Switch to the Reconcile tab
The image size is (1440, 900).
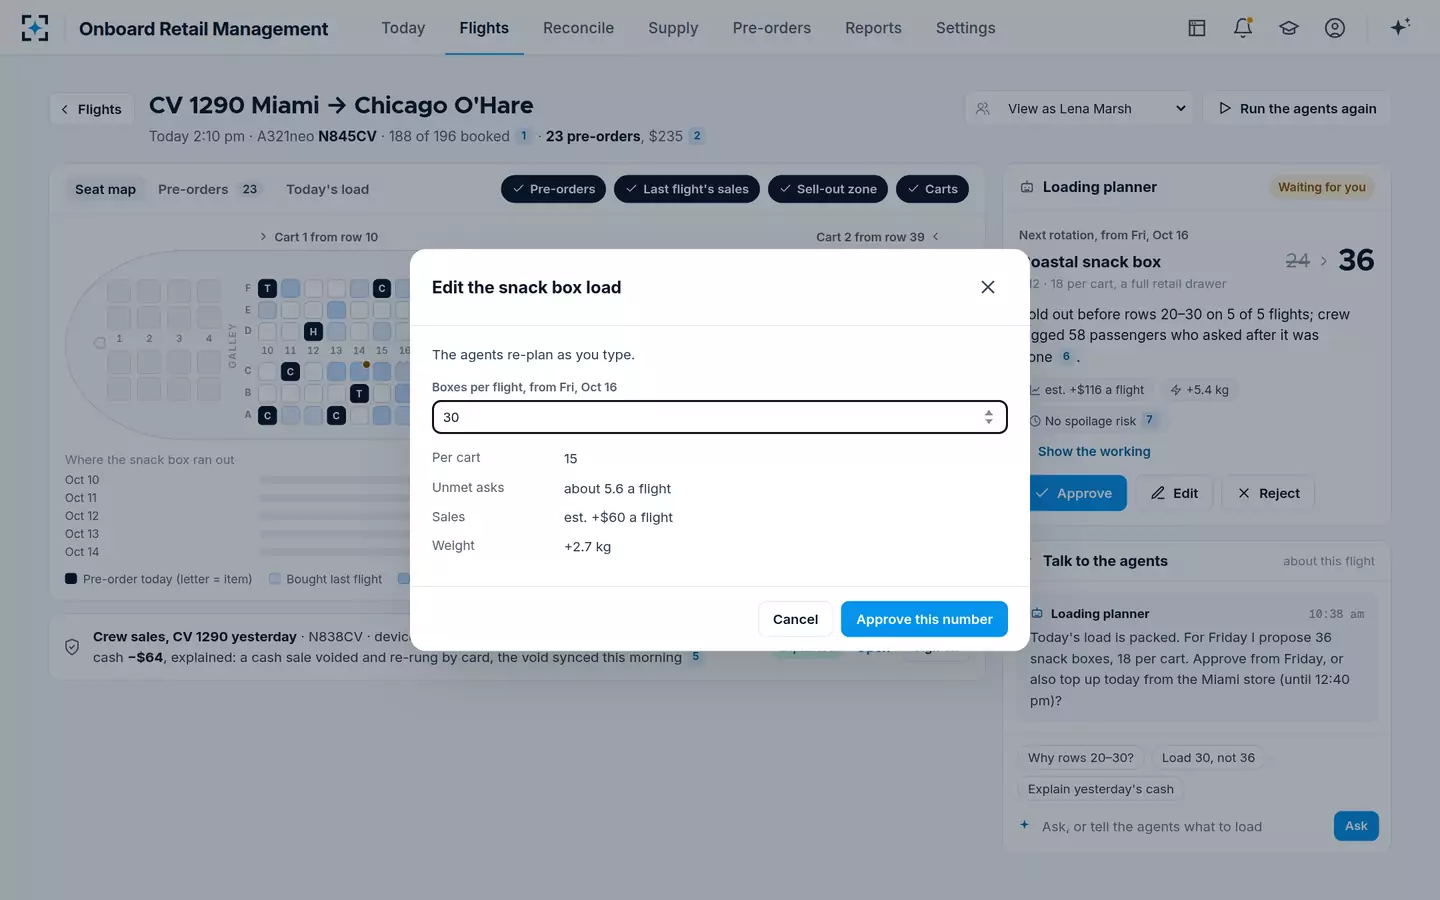(578, 28)
